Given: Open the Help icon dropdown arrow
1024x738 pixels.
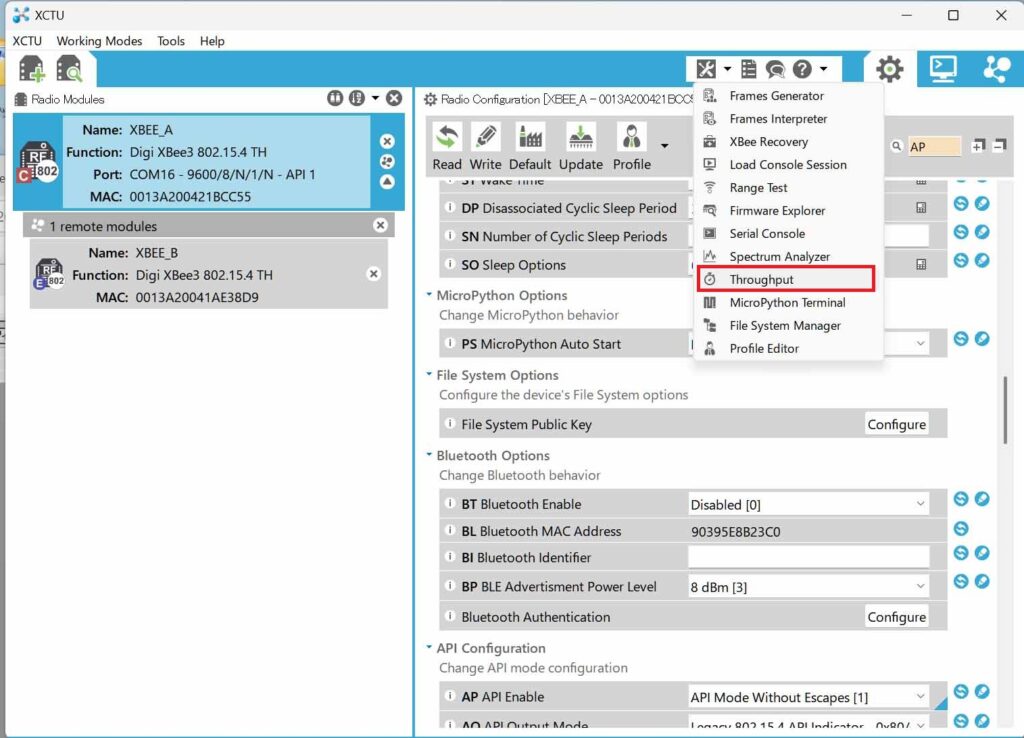Looking at the screenshot, I should [x=824, y=69].
